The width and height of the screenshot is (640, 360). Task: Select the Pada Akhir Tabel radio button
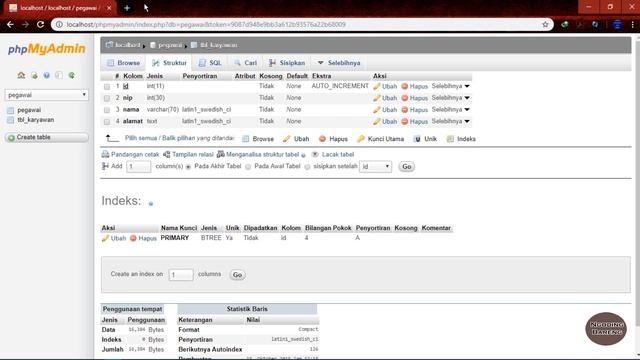189,167
